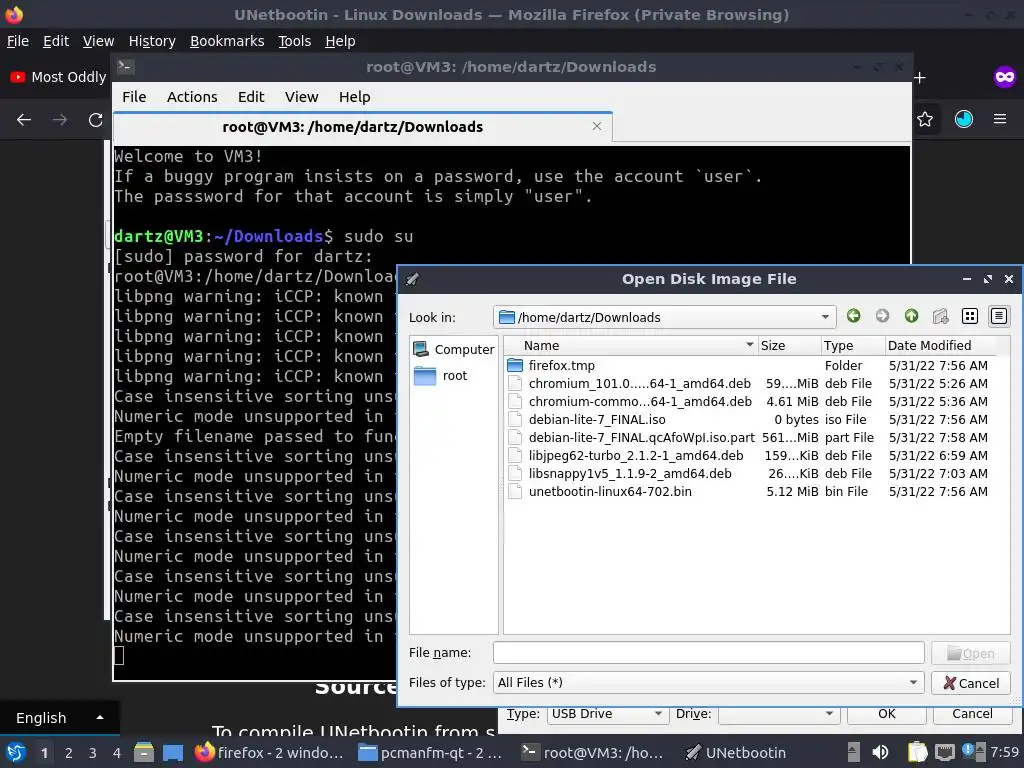Click private browsing mask icon
The width and height of the screenshot is (1024, 768).
1004,77
